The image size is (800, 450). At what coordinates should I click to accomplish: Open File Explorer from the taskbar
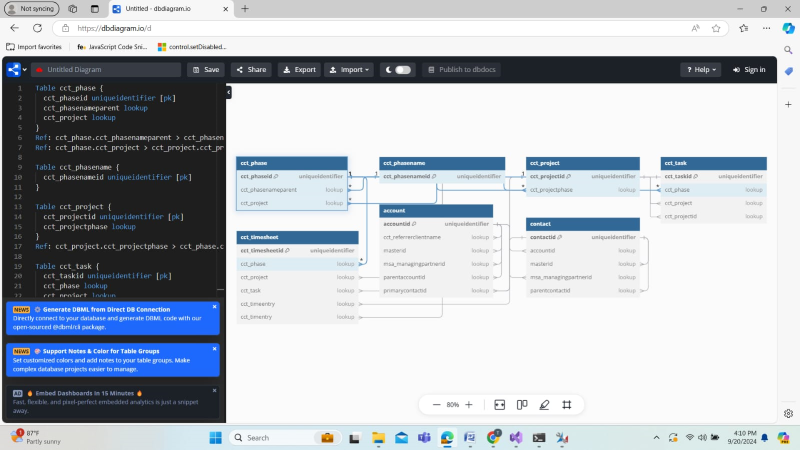[x=378, y=438]
